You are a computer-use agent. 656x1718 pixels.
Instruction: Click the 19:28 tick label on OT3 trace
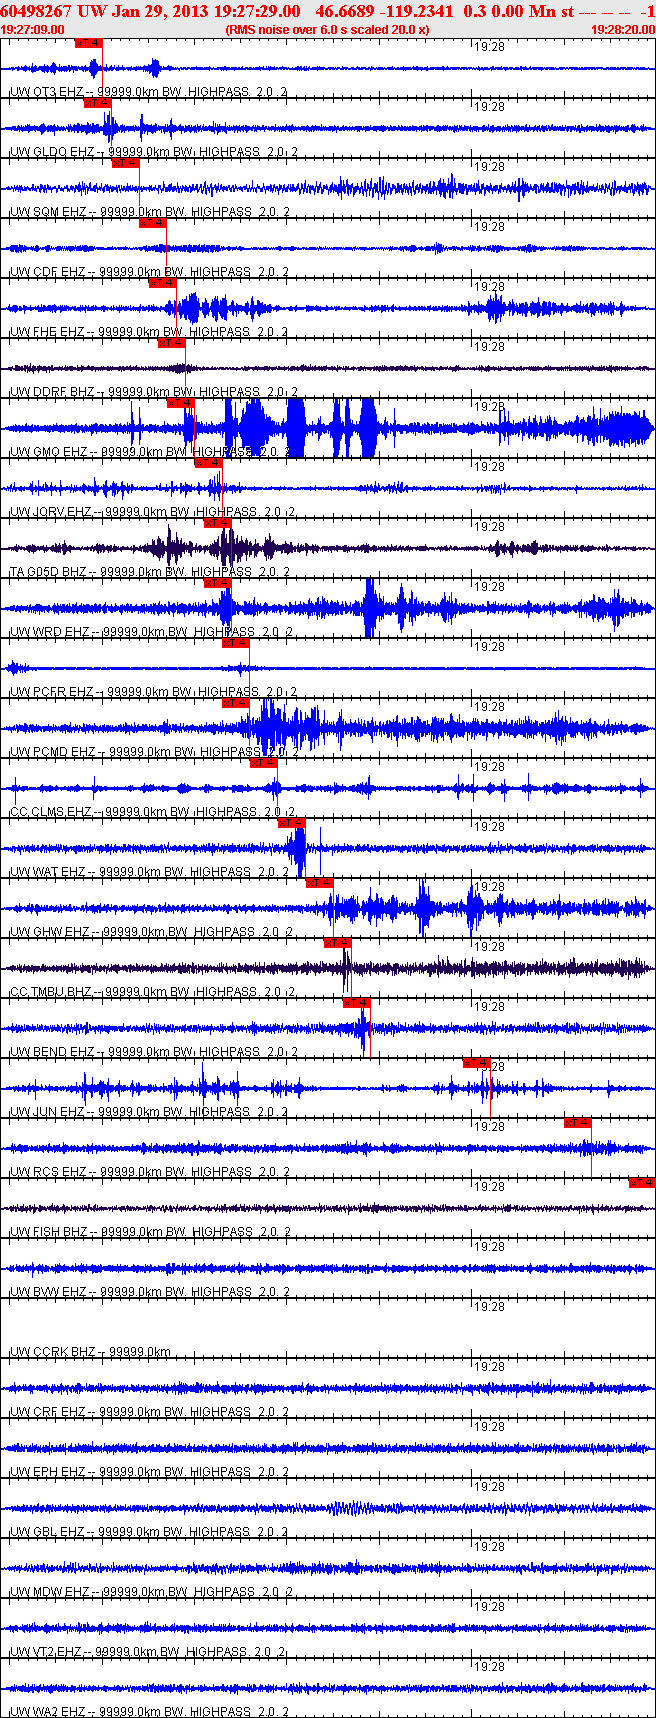tap(489, 47)
